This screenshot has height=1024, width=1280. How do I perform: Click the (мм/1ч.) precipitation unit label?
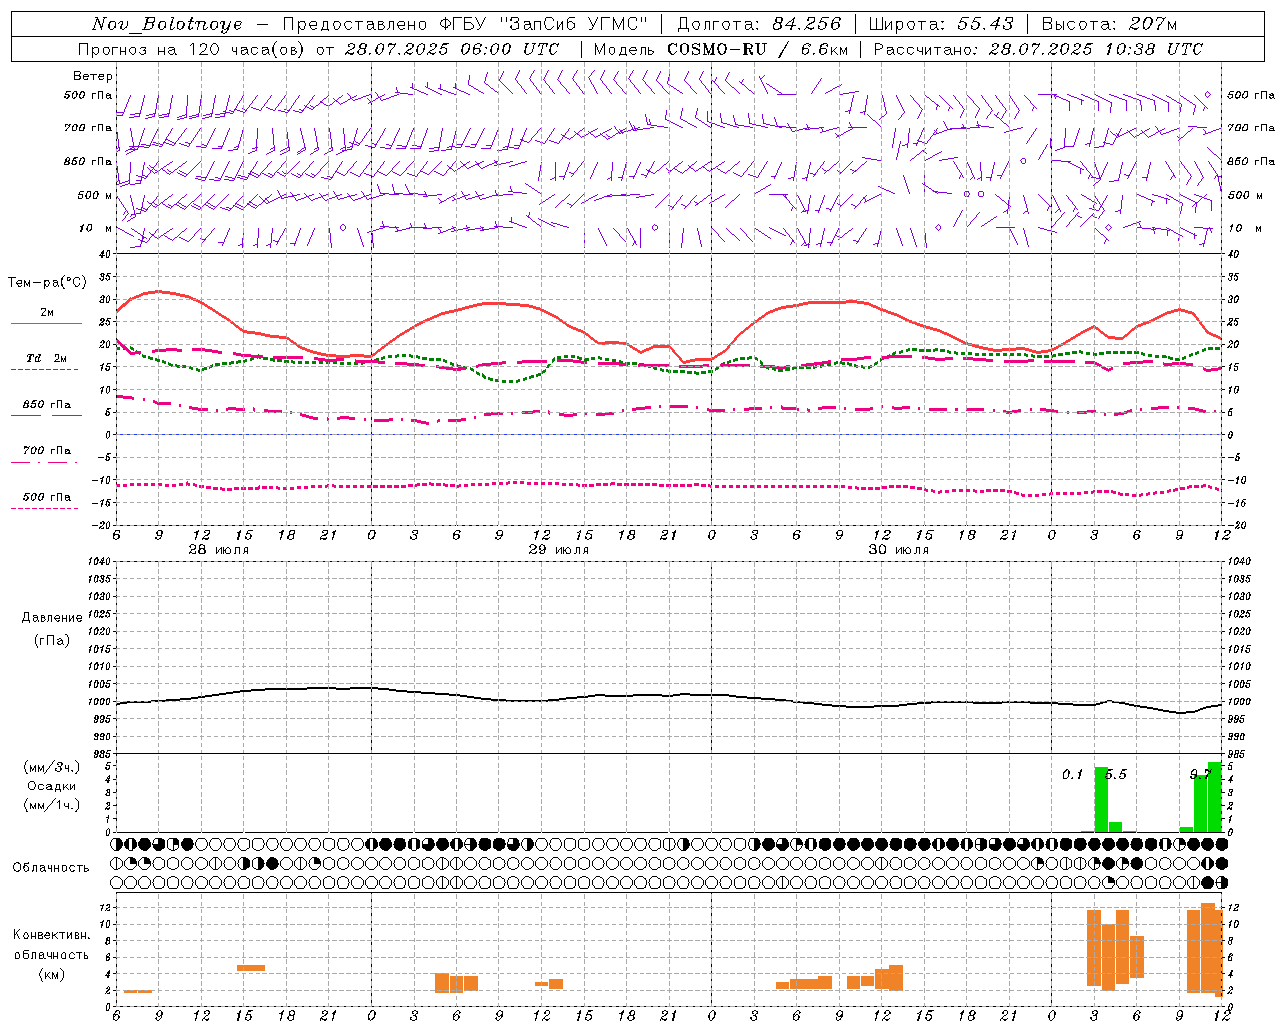(x=52, y=805)
